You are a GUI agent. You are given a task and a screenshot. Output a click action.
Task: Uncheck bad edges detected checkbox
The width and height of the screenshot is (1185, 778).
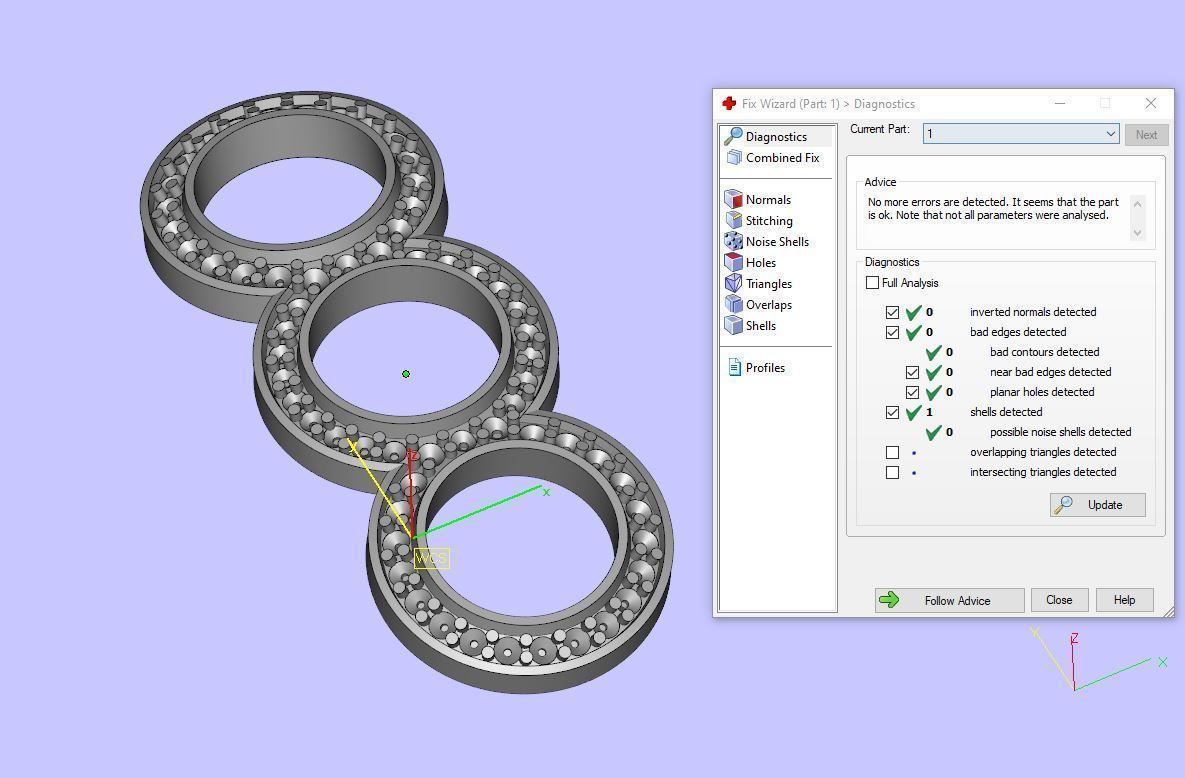click(x=893, y=332)
